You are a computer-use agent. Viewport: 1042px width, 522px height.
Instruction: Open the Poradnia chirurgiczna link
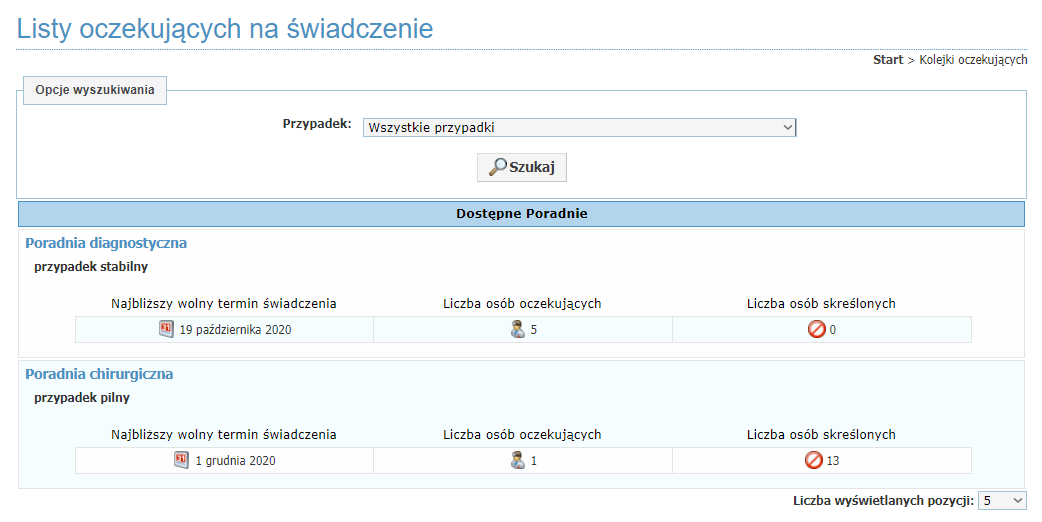pos(99,374)
